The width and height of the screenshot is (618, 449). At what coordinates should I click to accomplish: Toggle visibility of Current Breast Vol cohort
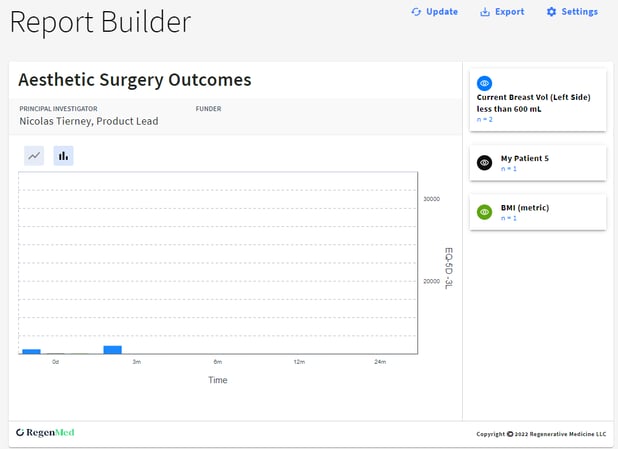click(x=484, y=83)
